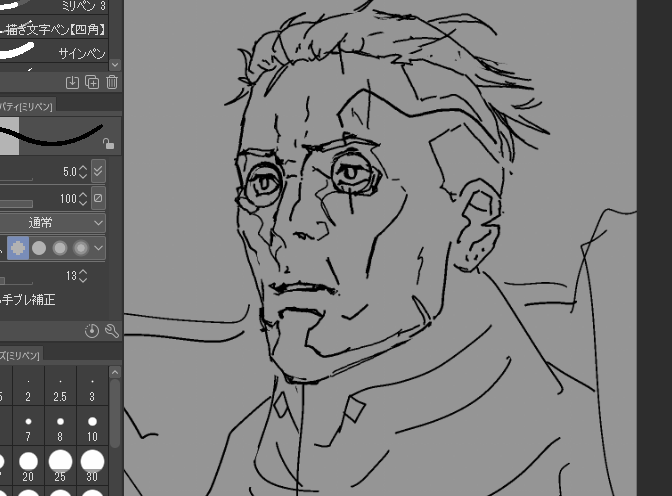
Task: Click the brush size 5.0 stepper arrows
Action: click(84, 172)
